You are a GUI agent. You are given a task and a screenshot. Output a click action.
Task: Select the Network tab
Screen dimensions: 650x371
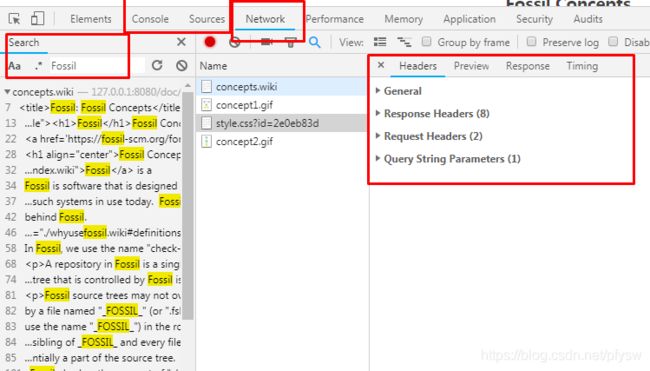point(265,19)
